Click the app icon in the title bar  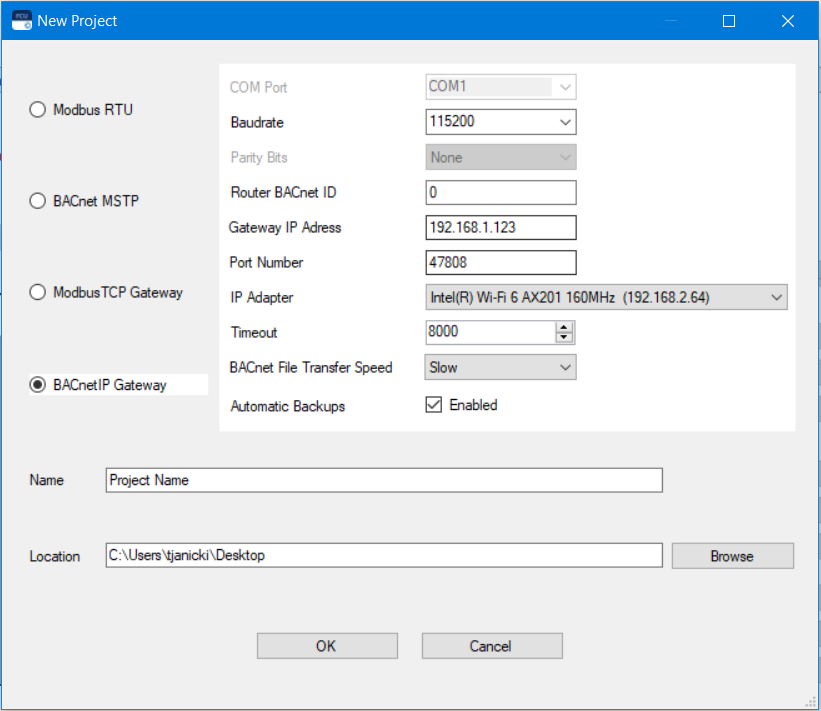tap(21, 20)
